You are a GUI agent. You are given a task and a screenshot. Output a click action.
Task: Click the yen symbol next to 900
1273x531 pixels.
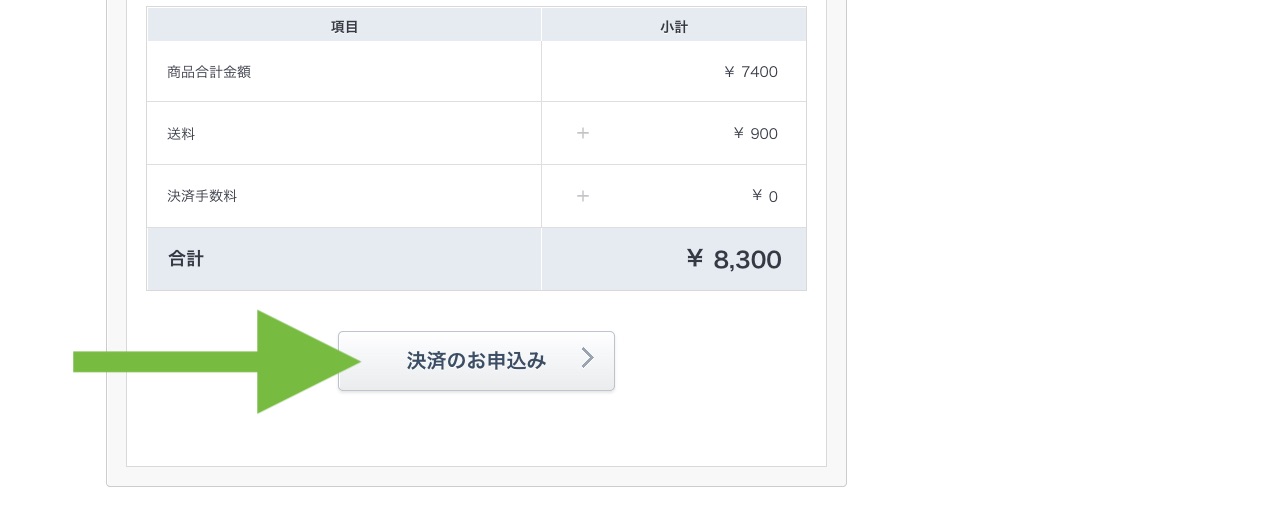[738, 134]
